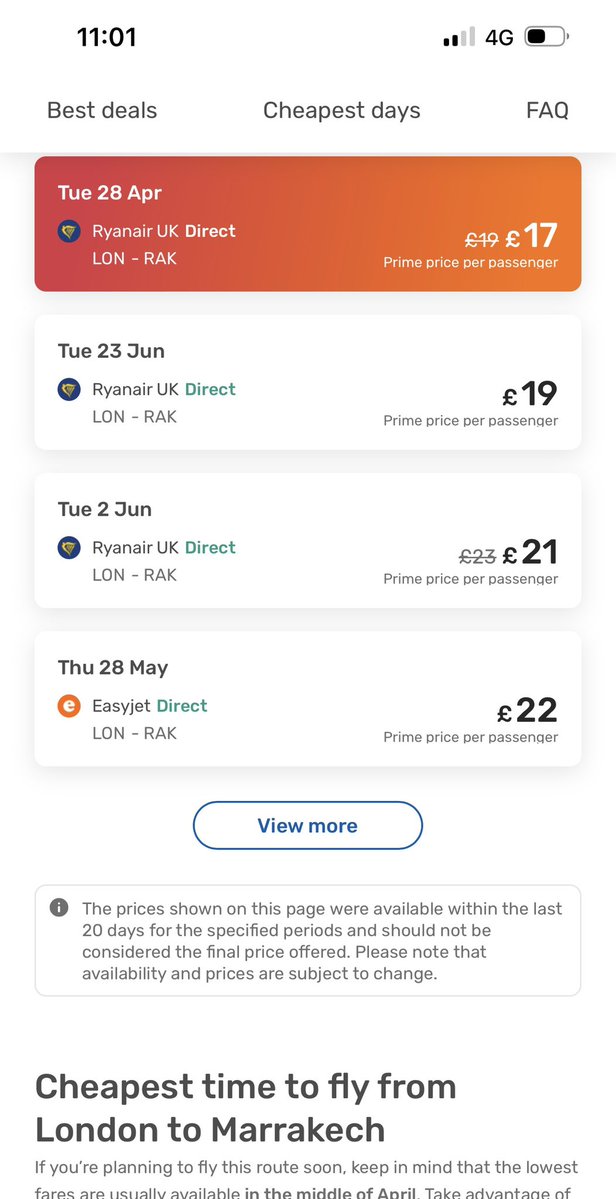
Task: Open the Best deals tab
Action: coord(102,111)
